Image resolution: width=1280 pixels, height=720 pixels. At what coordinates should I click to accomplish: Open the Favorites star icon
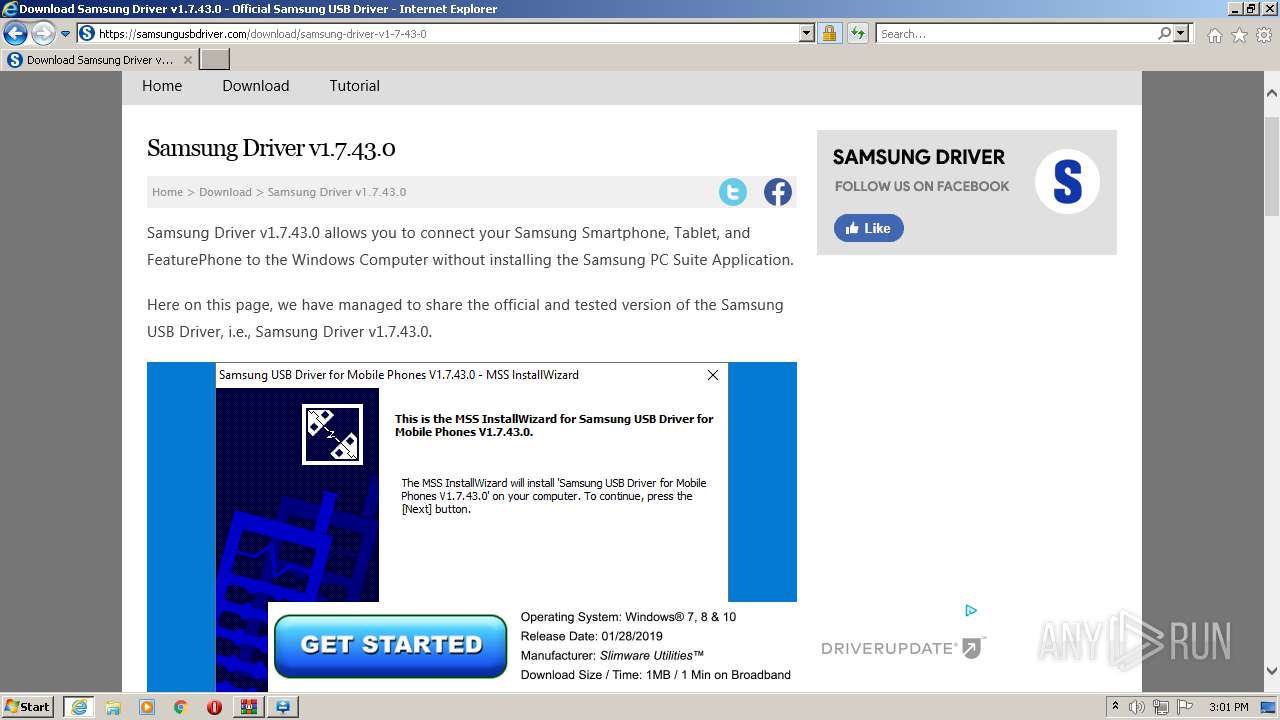[x=1239, y=35]
